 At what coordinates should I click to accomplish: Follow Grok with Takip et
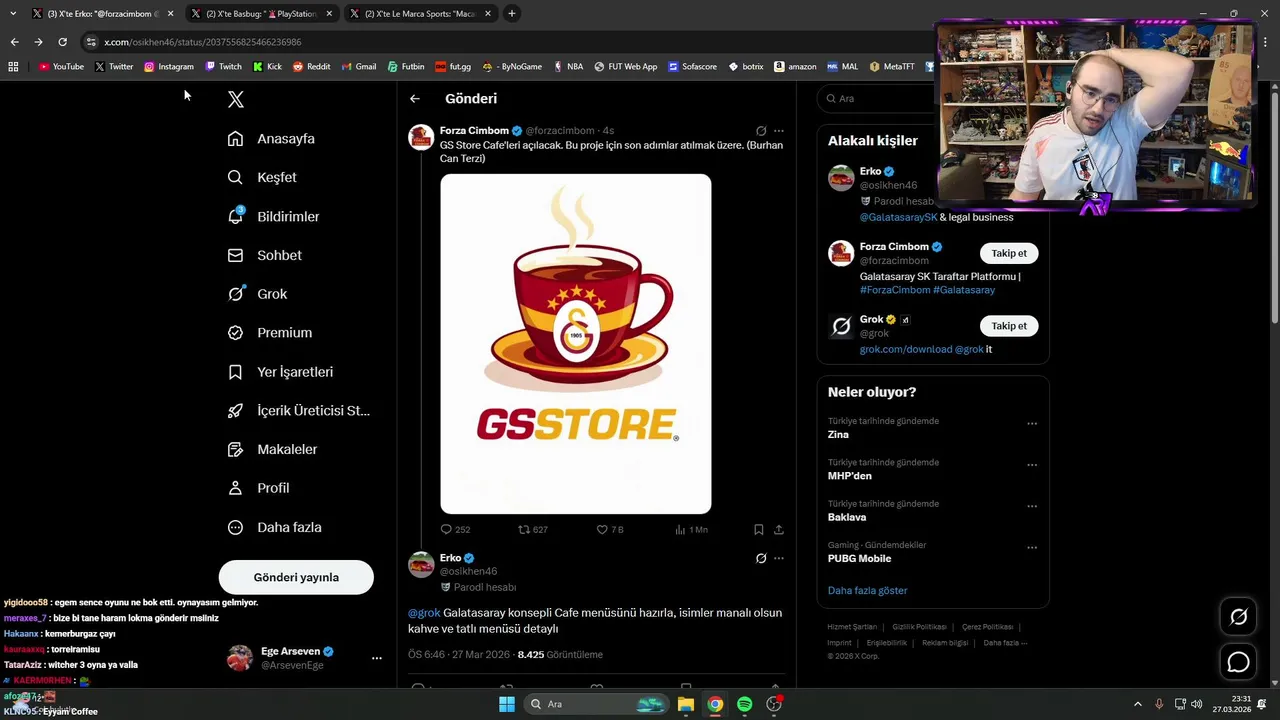tap(1008, 326)
